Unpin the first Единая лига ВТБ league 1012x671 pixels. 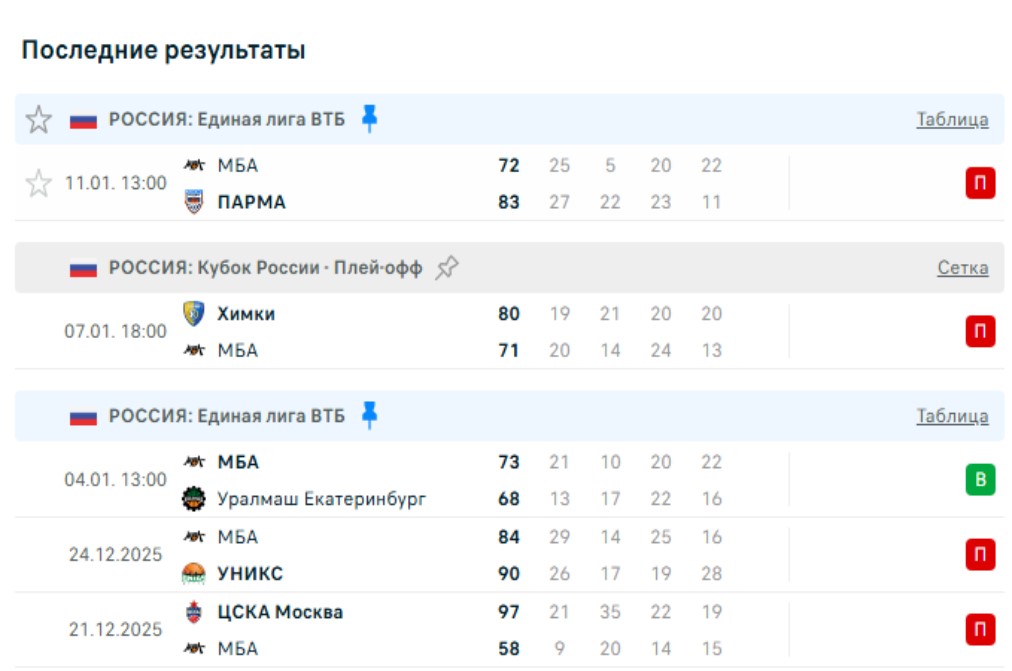[x=370, y=119]
